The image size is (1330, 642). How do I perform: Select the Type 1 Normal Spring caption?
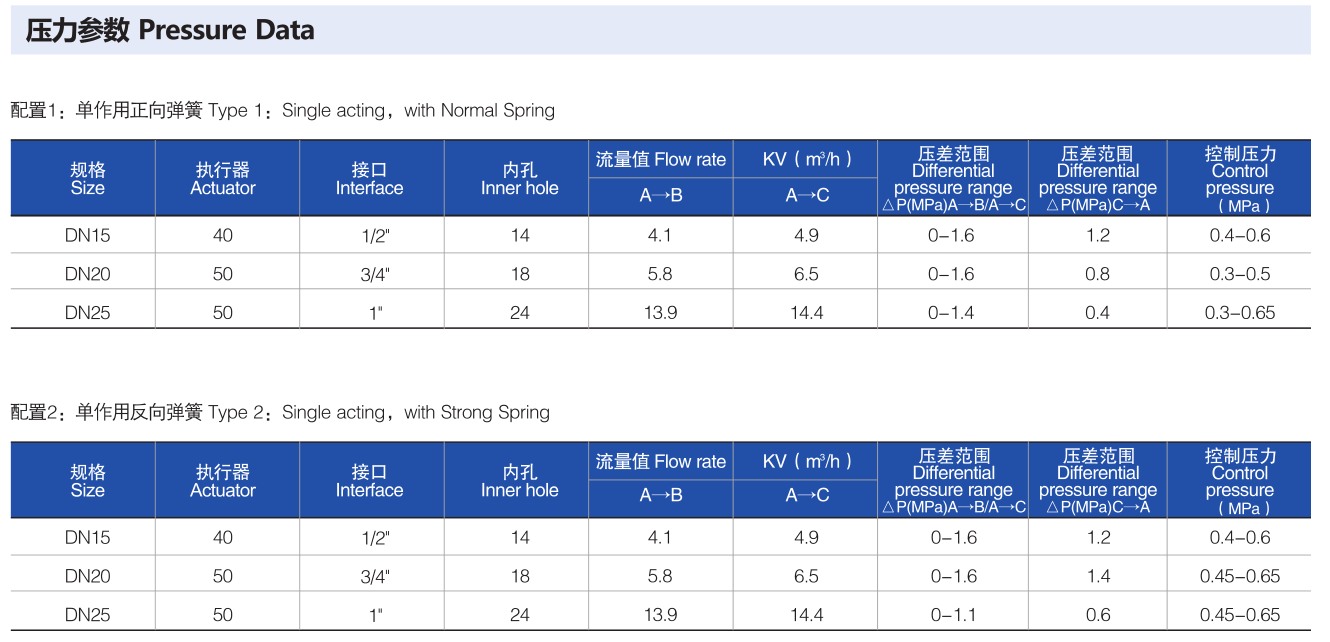[283, 111]
